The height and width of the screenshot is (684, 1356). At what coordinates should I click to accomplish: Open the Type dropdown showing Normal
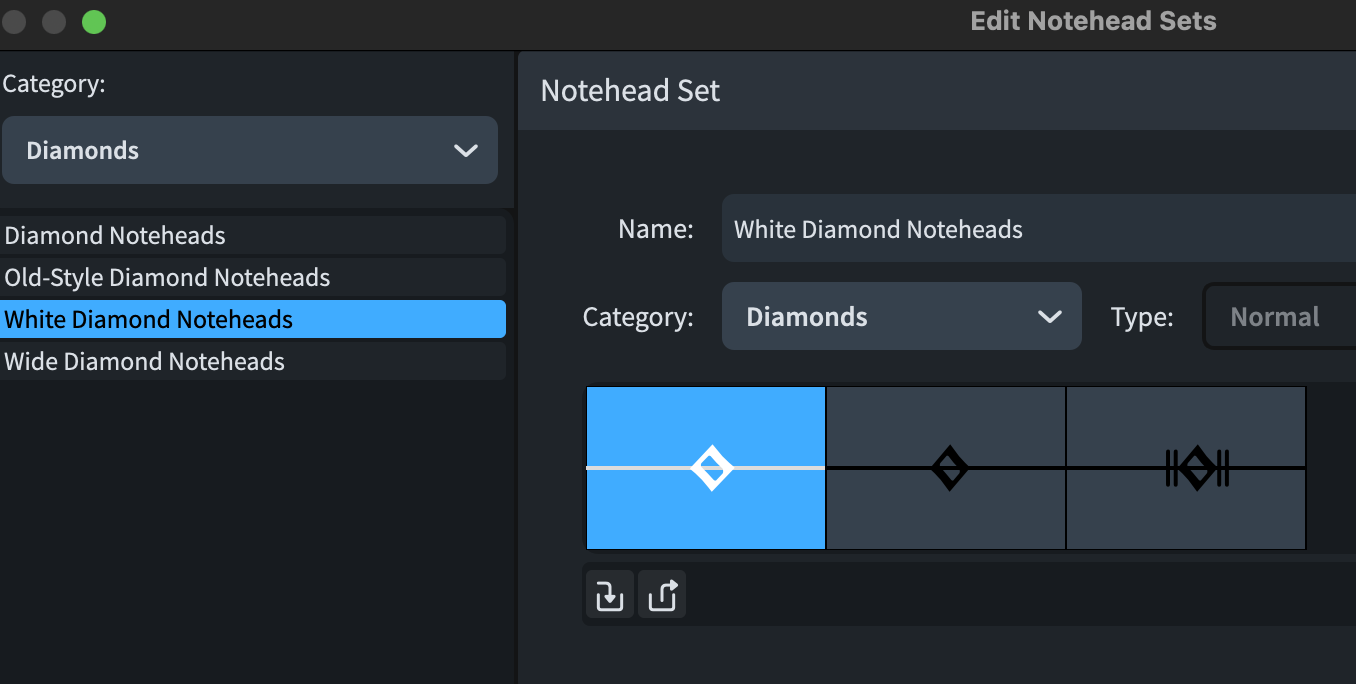1279,317
